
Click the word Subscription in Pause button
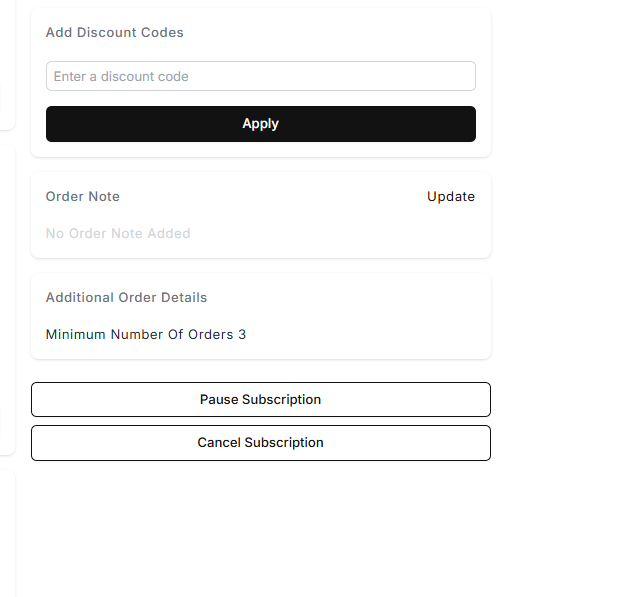tap(282, 399)
